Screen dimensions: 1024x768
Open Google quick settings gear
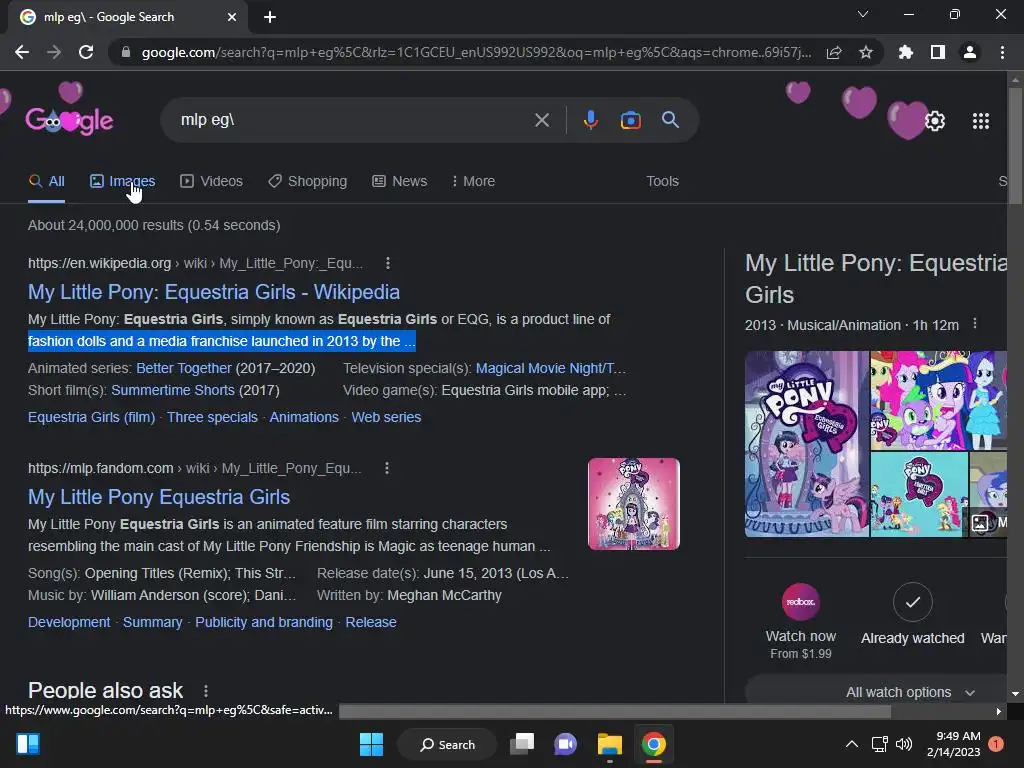coord(935,121)
